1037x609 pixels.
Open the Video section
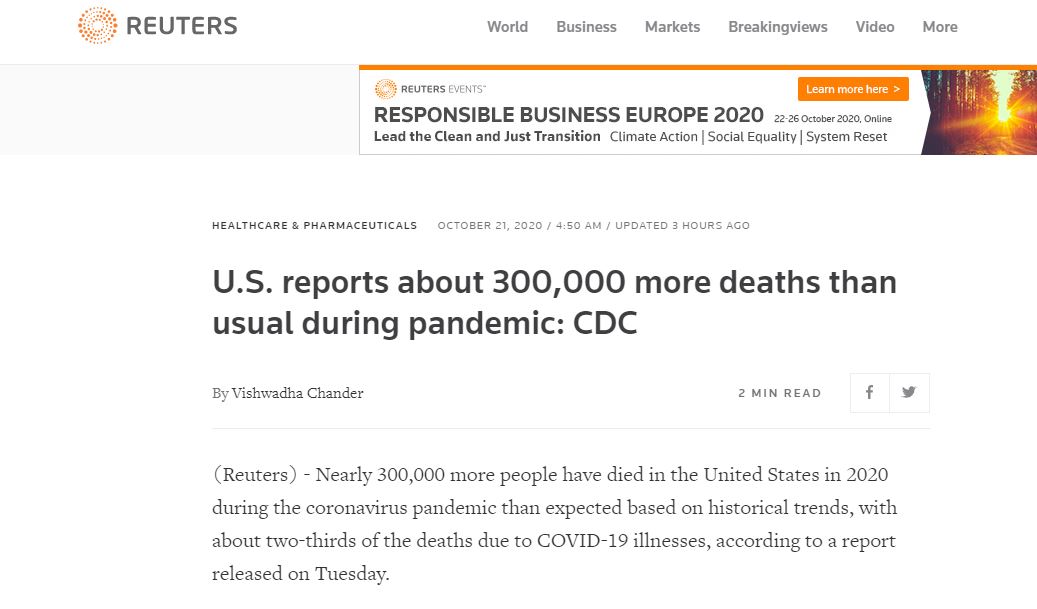(x=875, y=27)
